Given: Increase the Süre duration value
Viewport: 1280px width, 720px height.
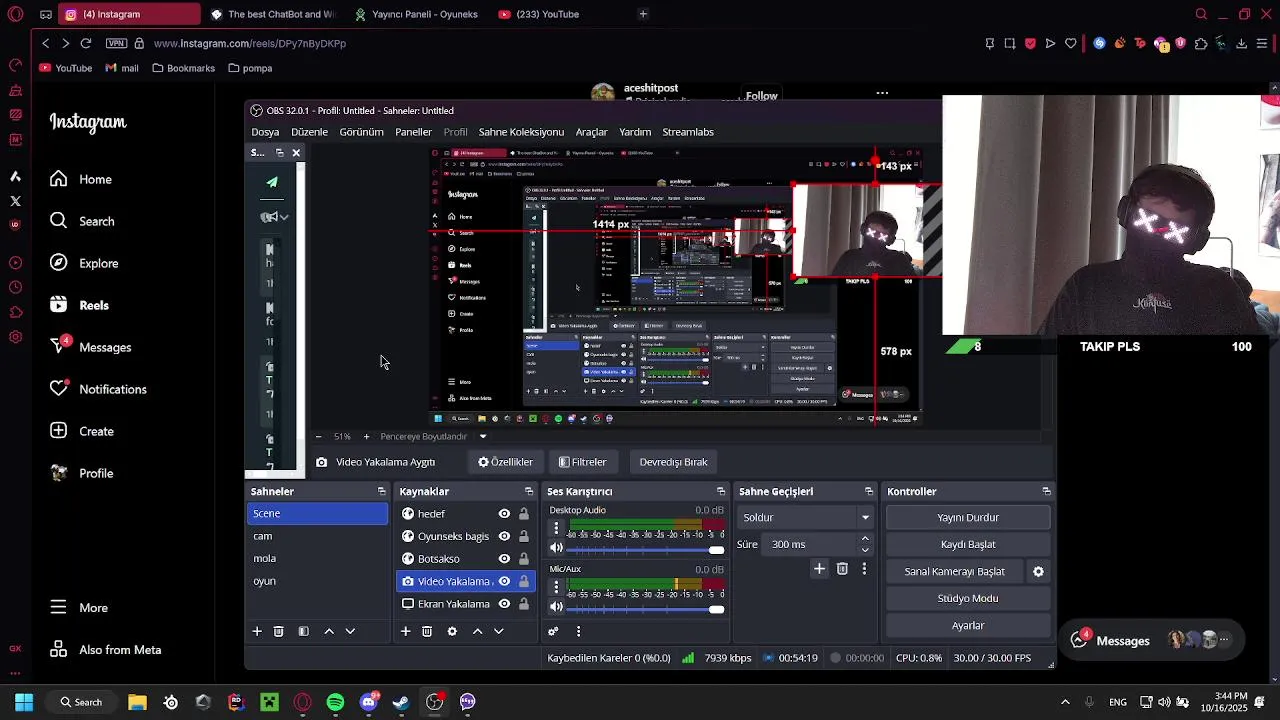Looking at the screenshot, I should click(x=865, y=539).
